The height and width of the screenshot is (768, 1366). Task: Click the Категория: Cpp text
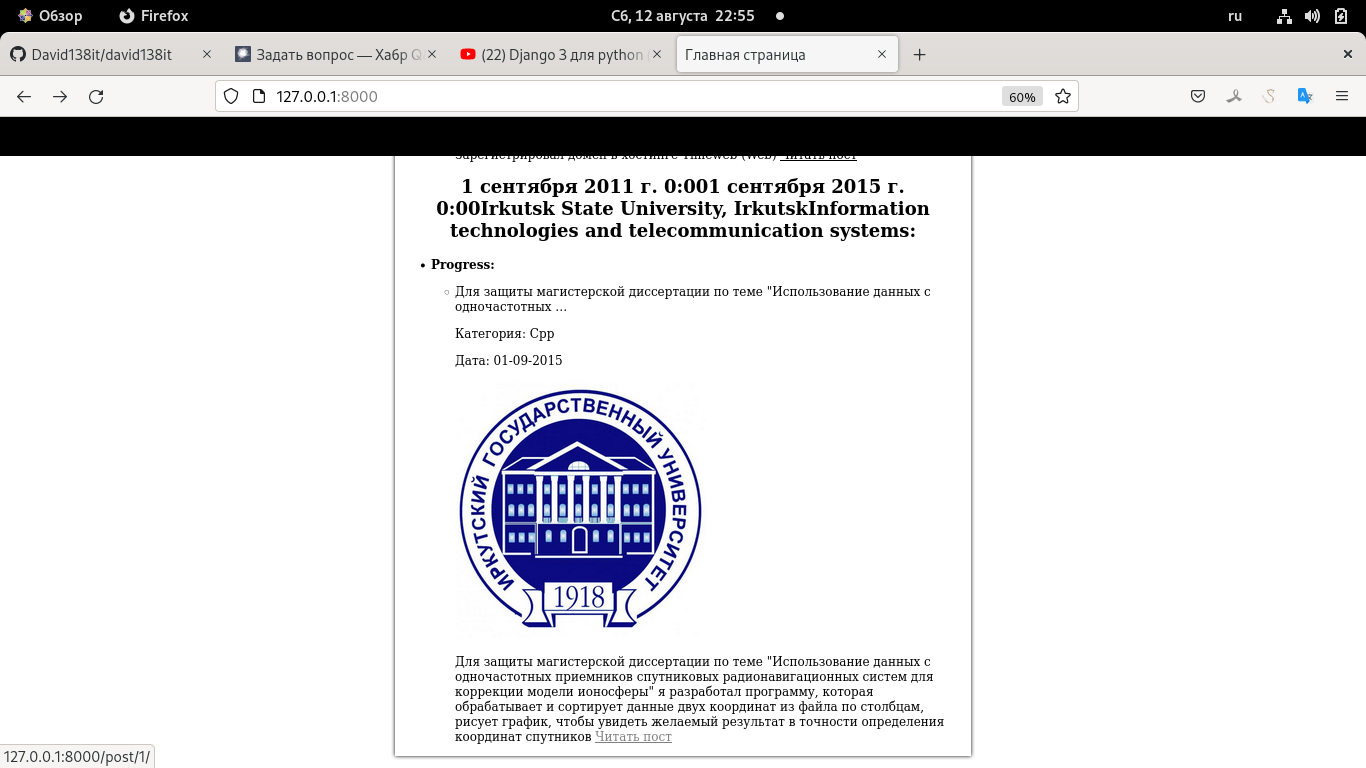(x=504, y=334)
